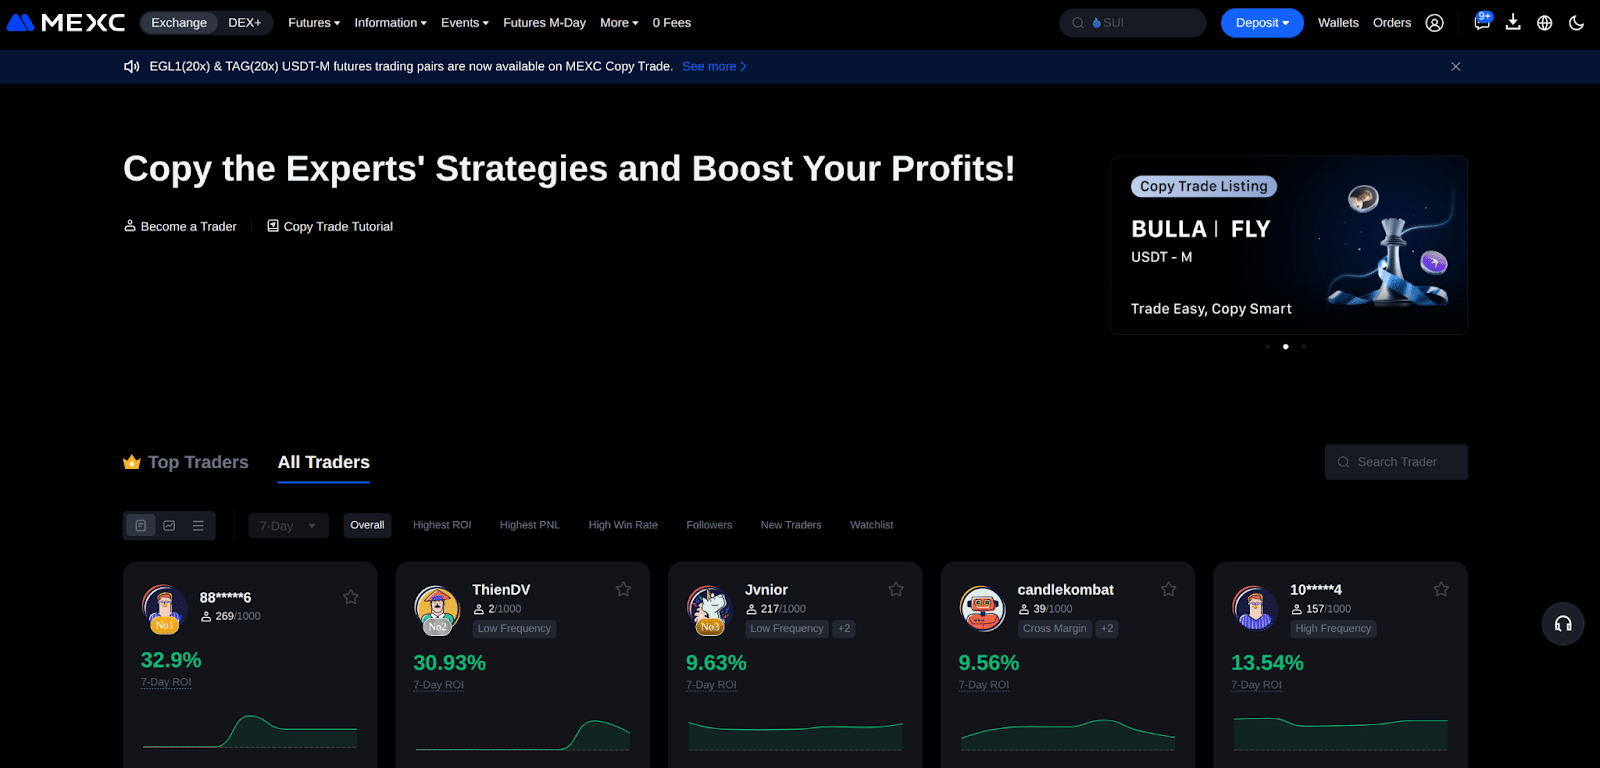This screenshot has height=768, width=1600.
Task: Add 88*****6 to watchlist star
Action: point(351,597)
